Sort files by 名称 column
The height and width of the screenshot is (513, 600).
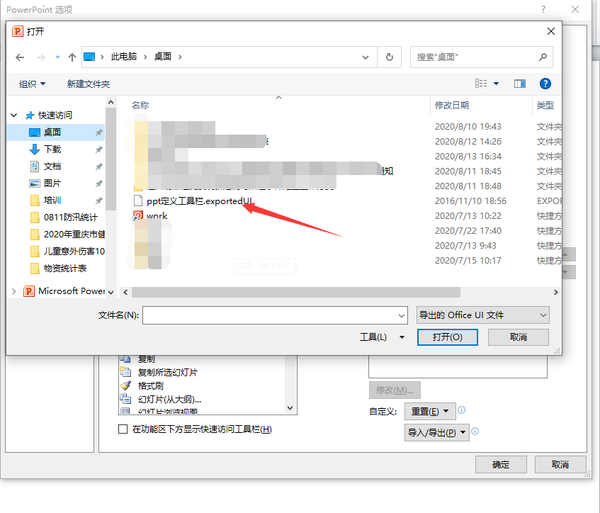coord(140,105)
